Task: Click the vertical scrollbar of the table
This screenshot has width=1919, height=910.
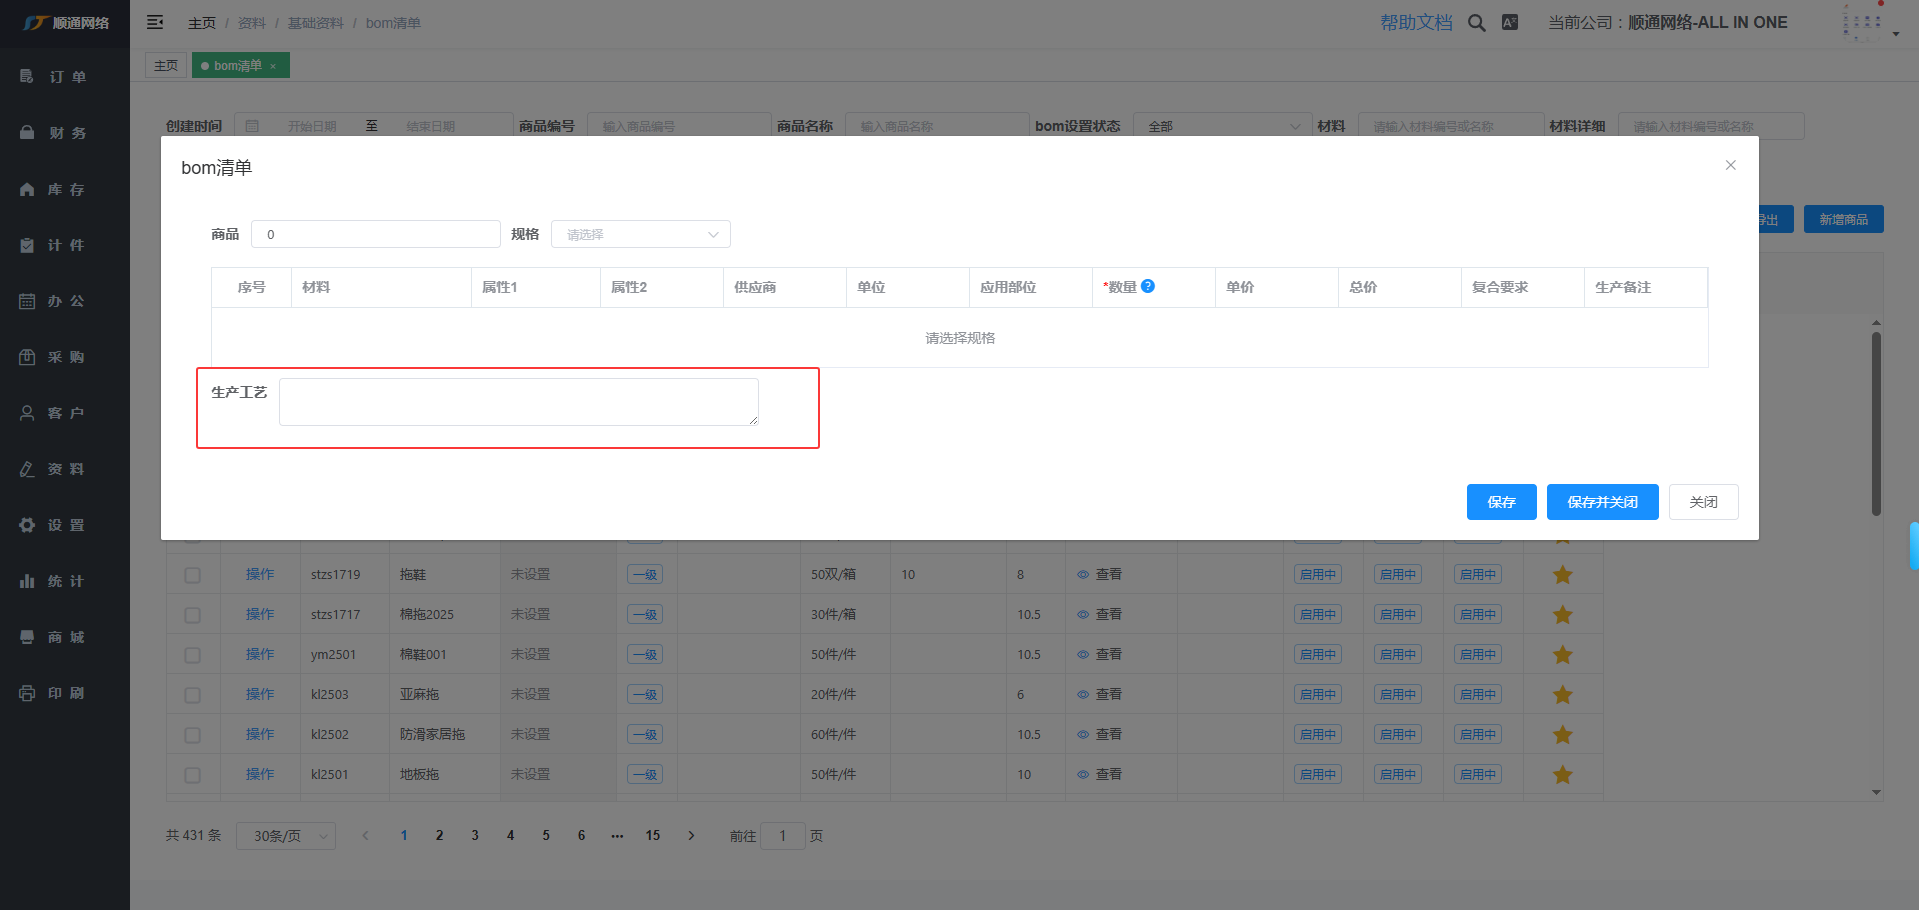Action: (1876, 424)
